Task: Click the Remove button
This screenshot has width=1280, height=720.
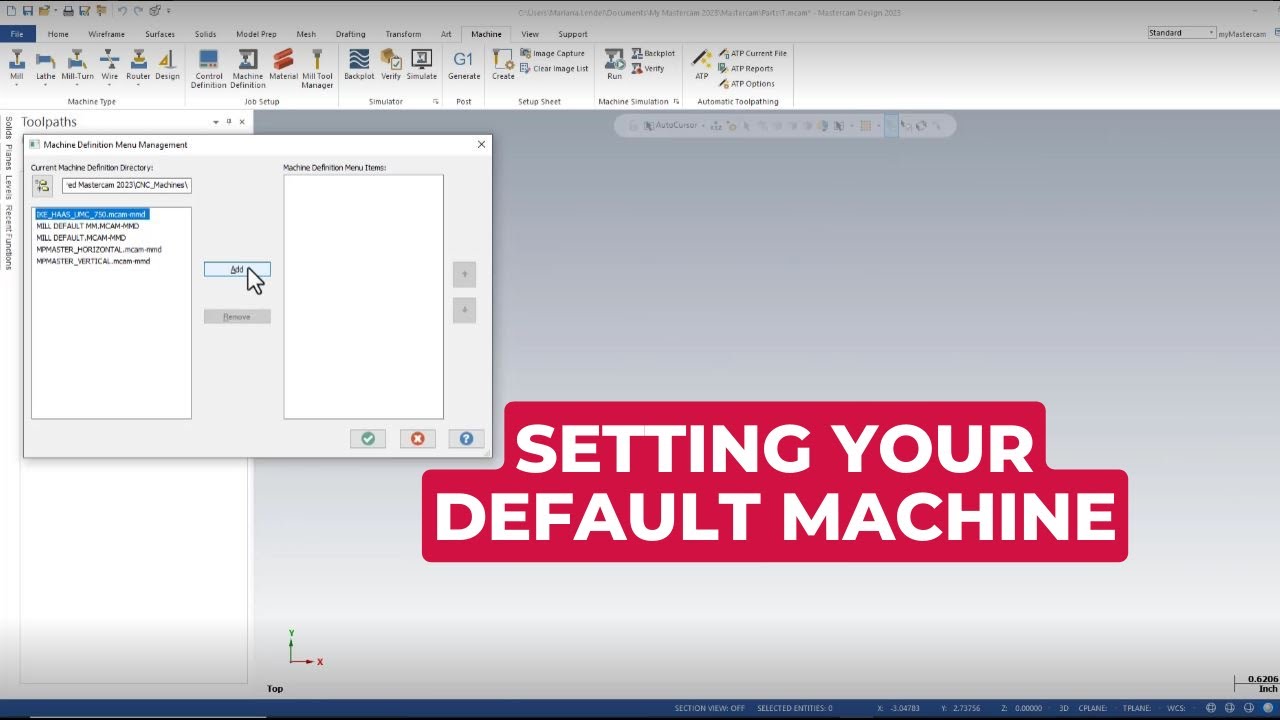Action: 237,316
